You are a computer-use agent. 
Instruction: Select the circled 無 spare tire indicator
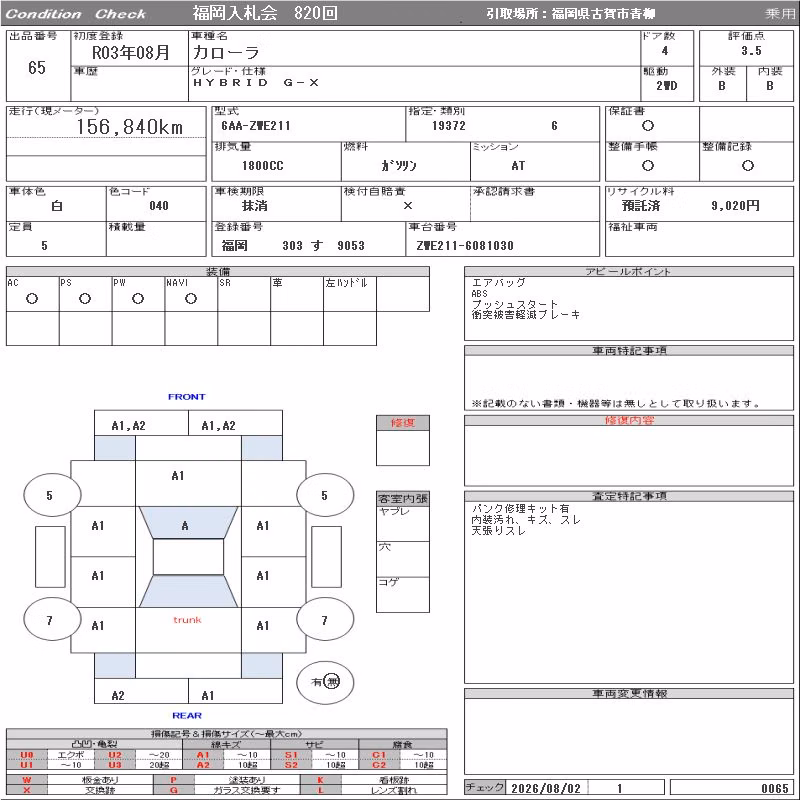332,682
